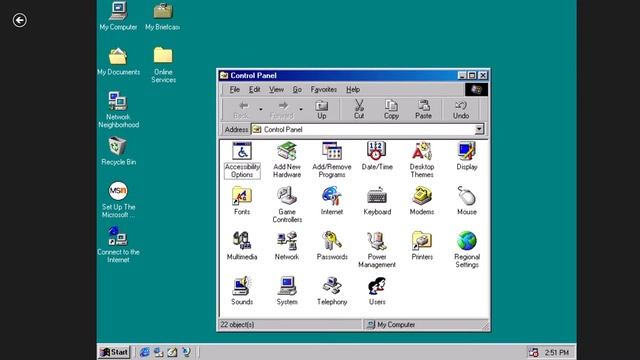Expand the Forward history dropdown arrow
640x360 pixels.
point(301,110)
